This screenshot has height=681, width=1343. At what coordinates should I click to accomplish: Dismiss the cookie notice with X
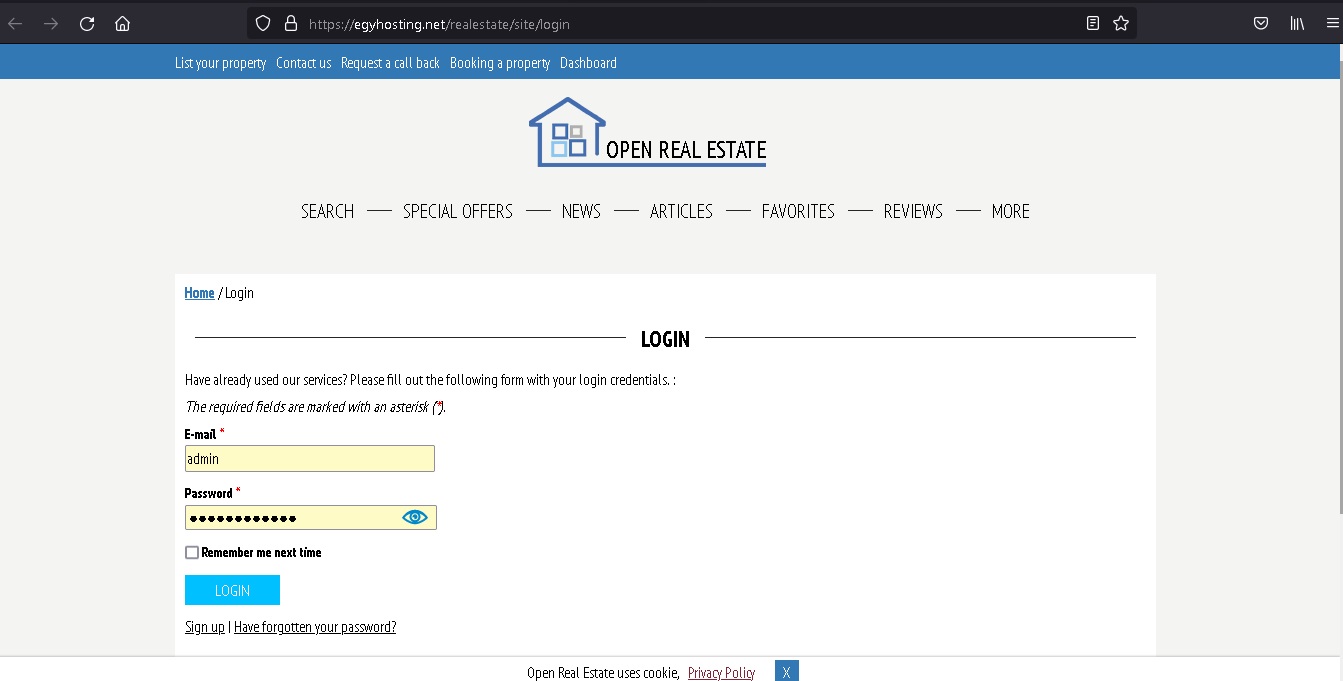click(786, 672)
